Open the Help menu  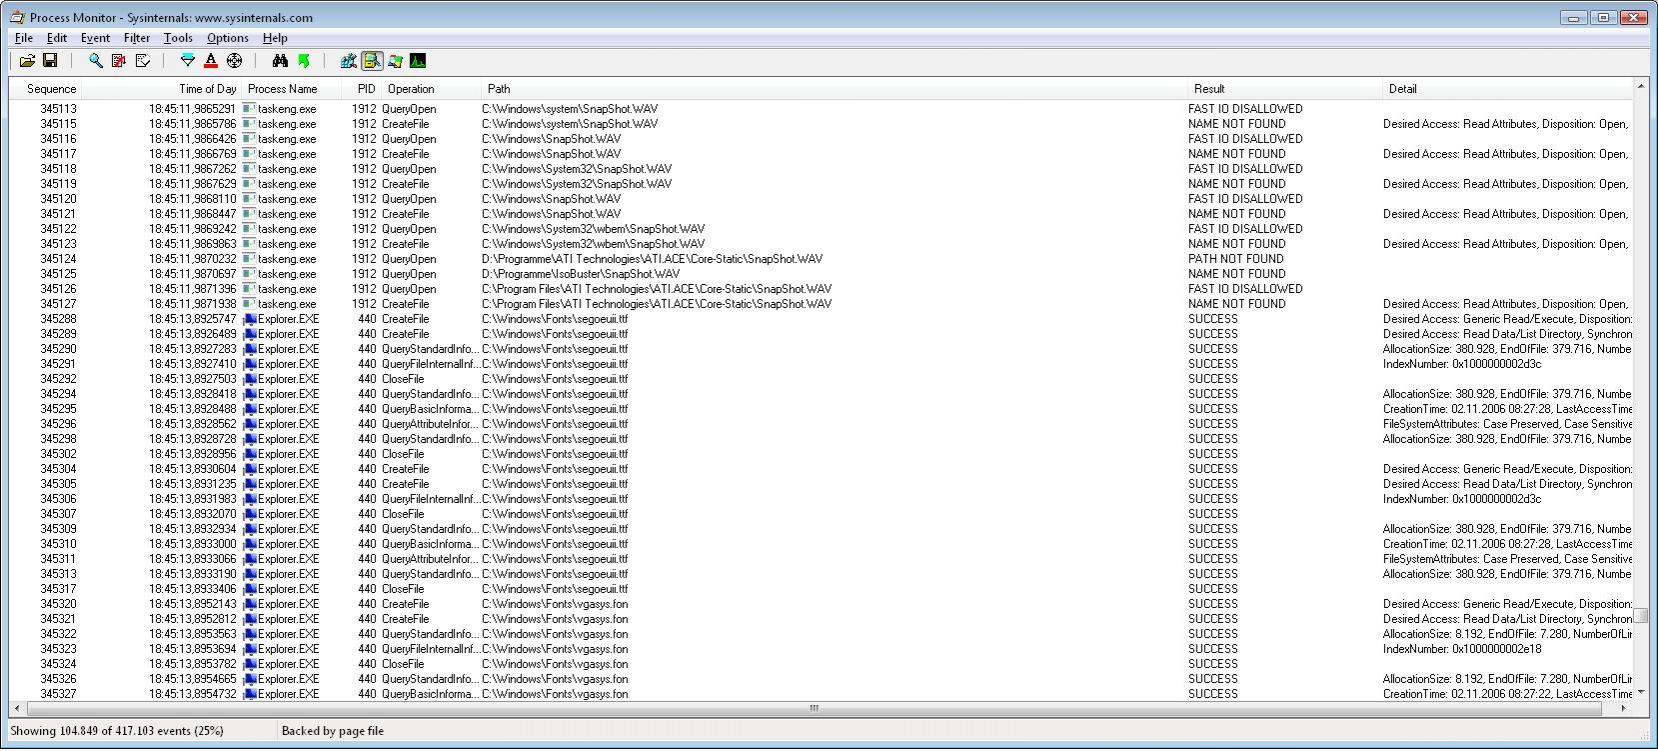click(275, 38)
